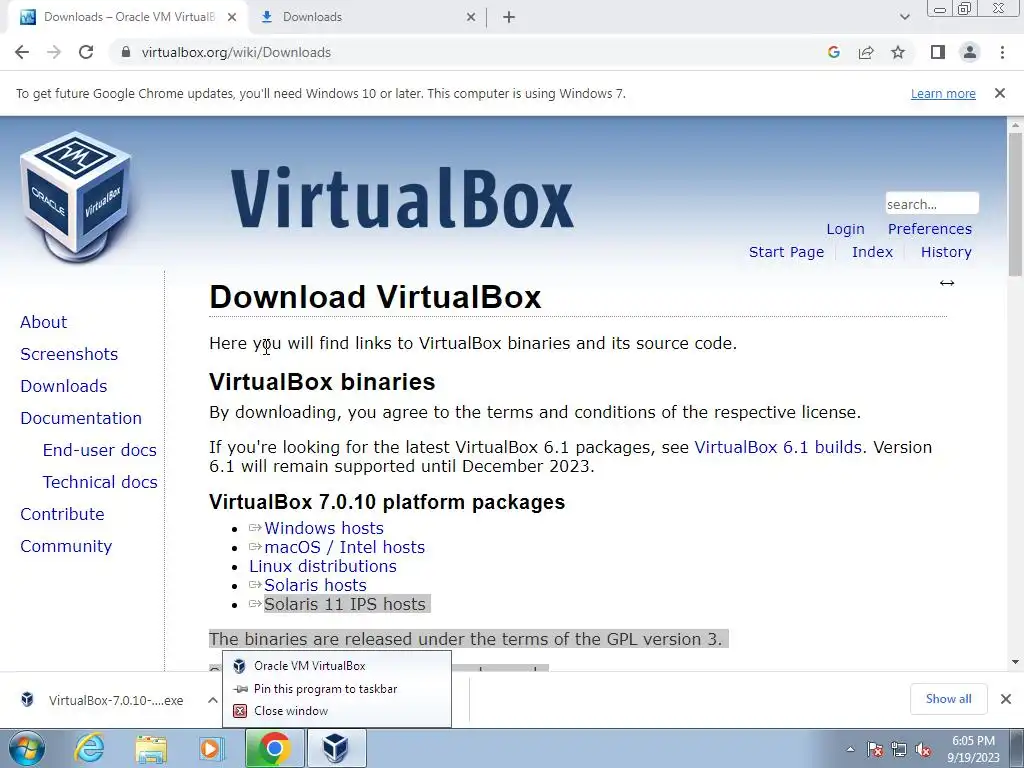Share this page using the share icon
The width and height of the screenshot is (1024, 768).
[x=866, y=52]
